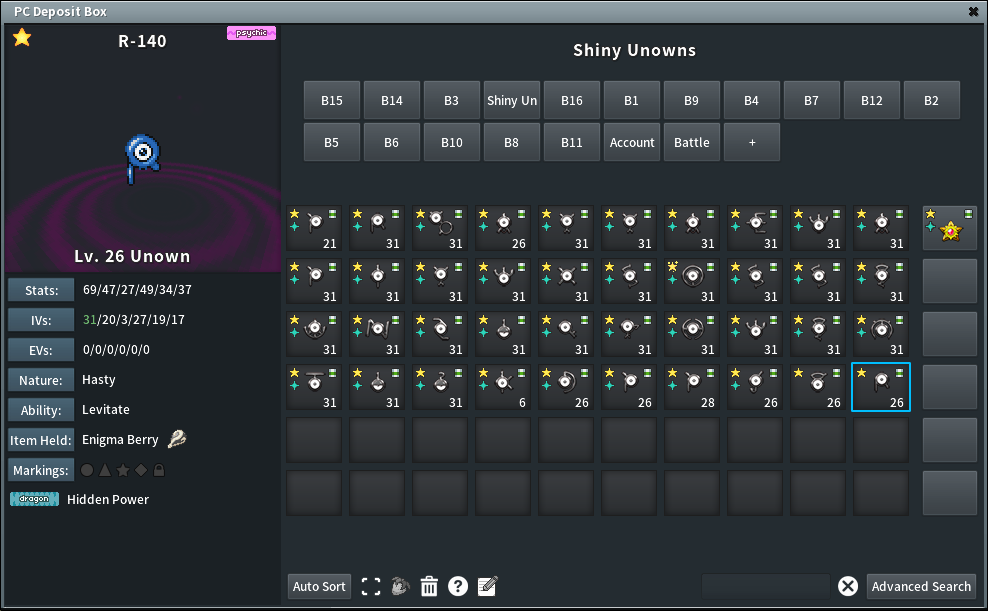The height and width of the screenshot is (611, 988).
Task: Go to box B7
Action: 812,100
